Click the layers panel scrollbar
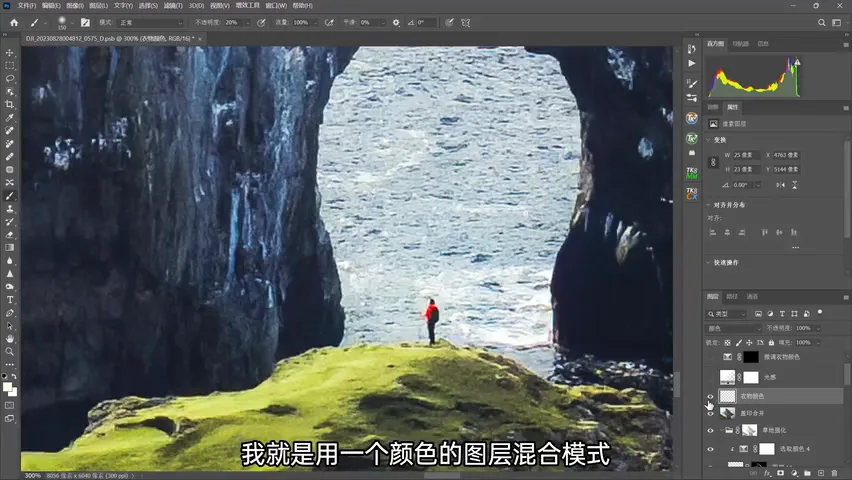The width and height of the screenshot is (852, 480). pyautogui.click(x=847, y=375)
